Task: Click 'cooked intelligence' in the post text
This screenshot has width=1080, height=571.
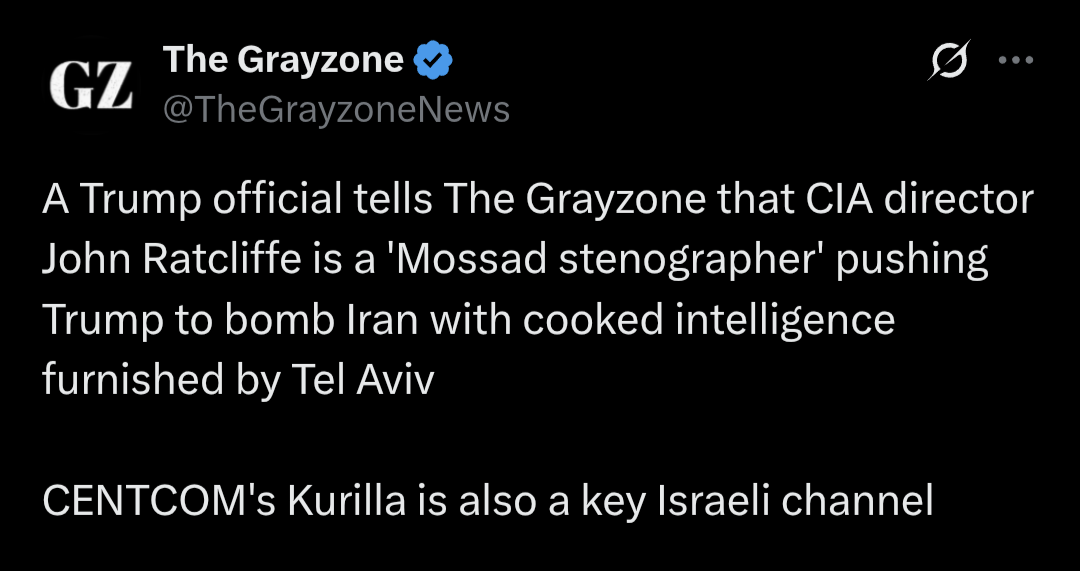Action: click(x=709, y=320)
